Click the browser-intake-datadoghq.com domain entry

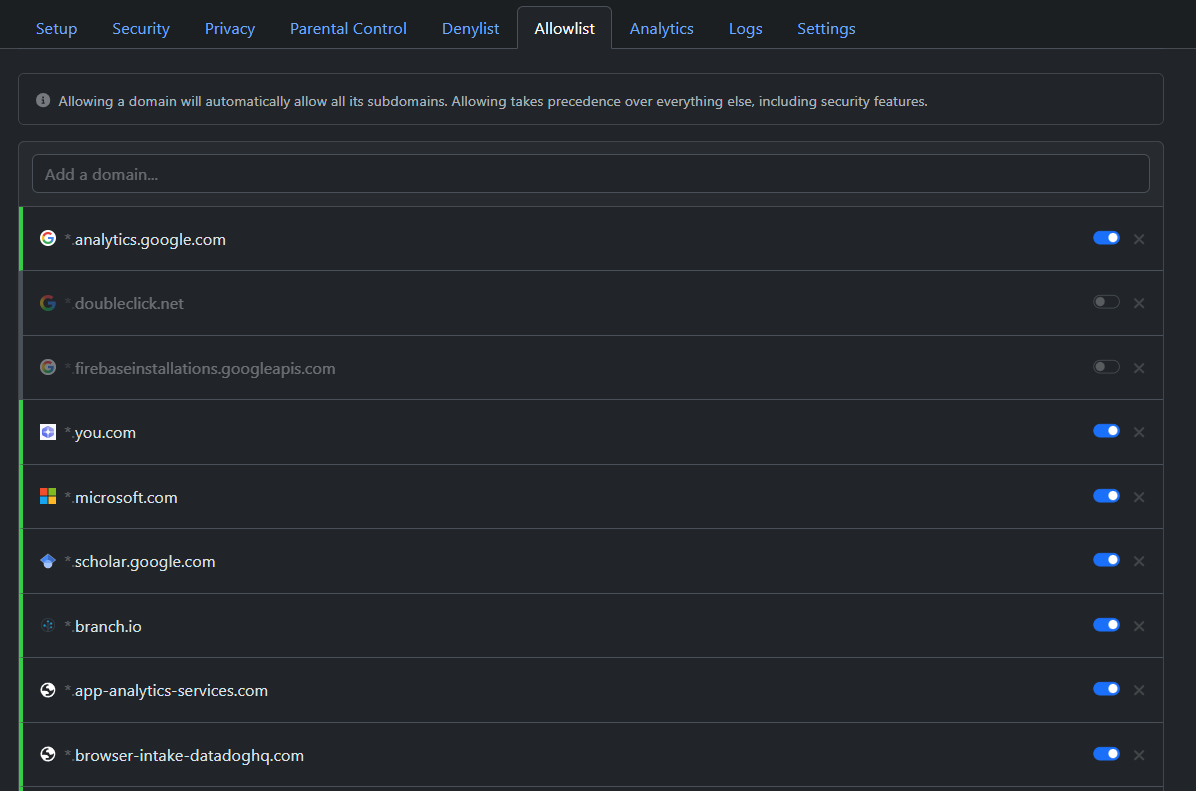pyautogui.click(x=188, y=755)
